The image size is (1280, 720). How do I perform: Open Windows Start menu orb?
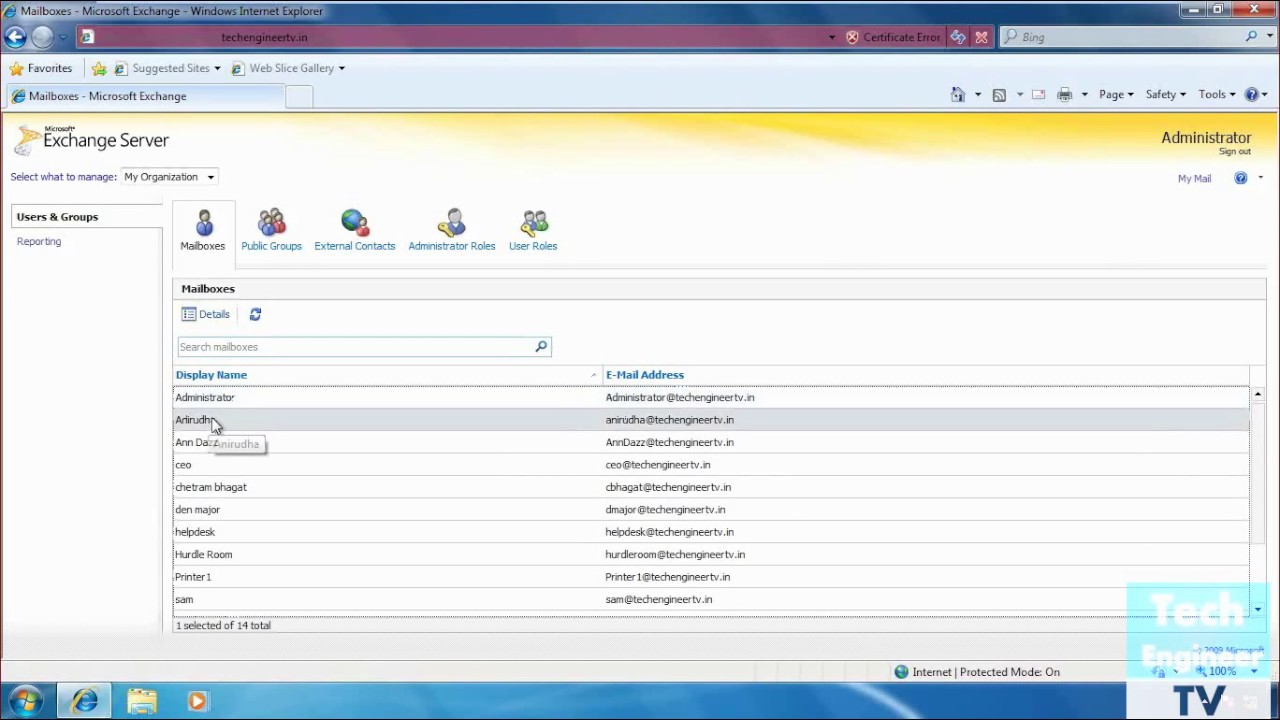point(25,701)
